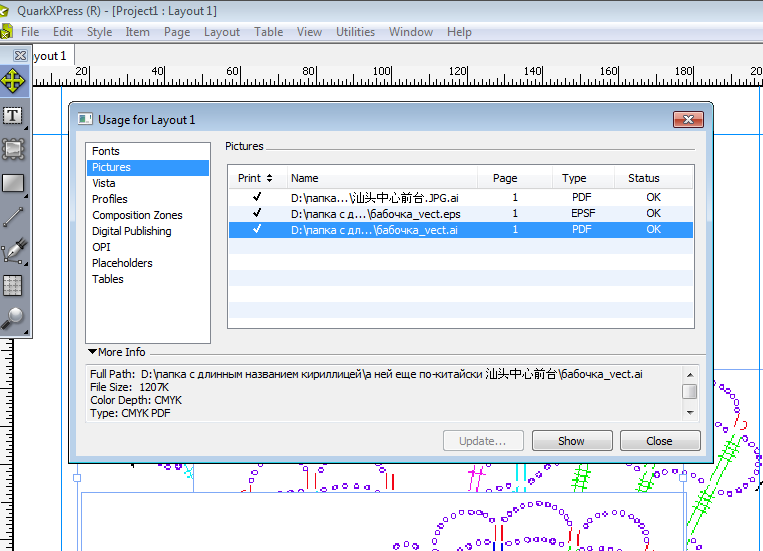Open the Page menu
The width and height of the screenshot is (763, 551).
177,32
